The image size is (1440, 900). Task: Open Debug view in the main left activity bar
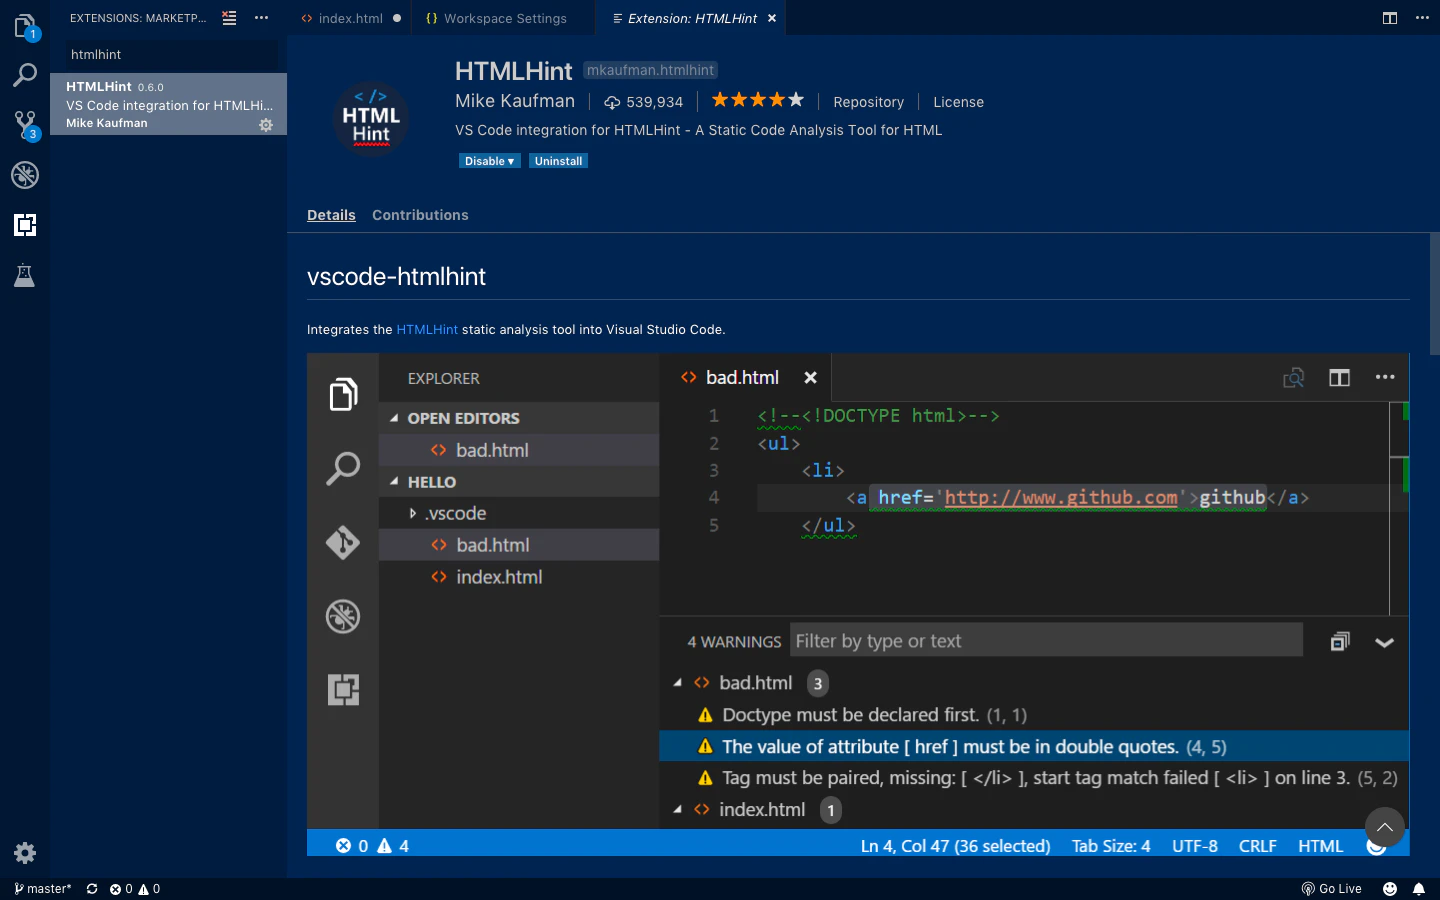pos(25,175)
